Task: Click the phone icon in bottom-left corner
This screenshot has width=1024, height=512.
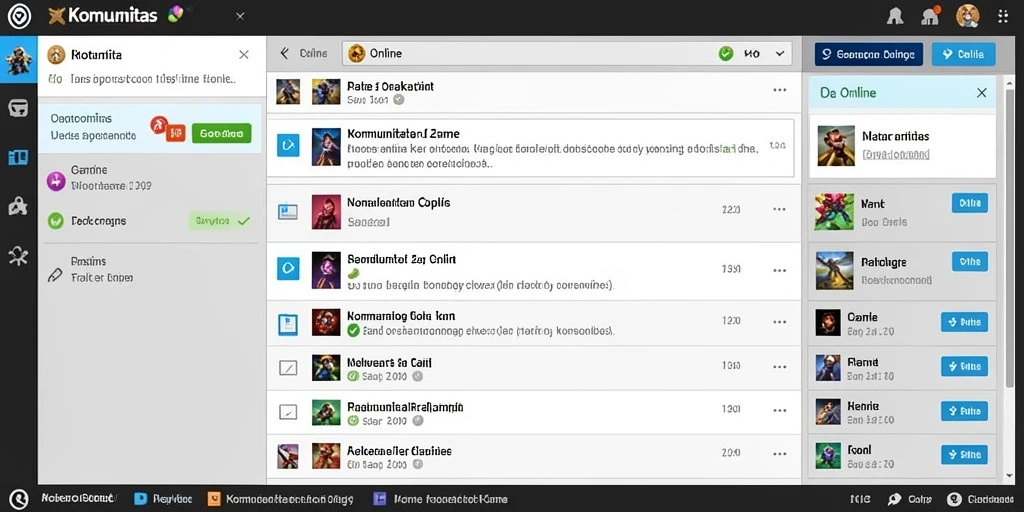Action: coord(18,500)
